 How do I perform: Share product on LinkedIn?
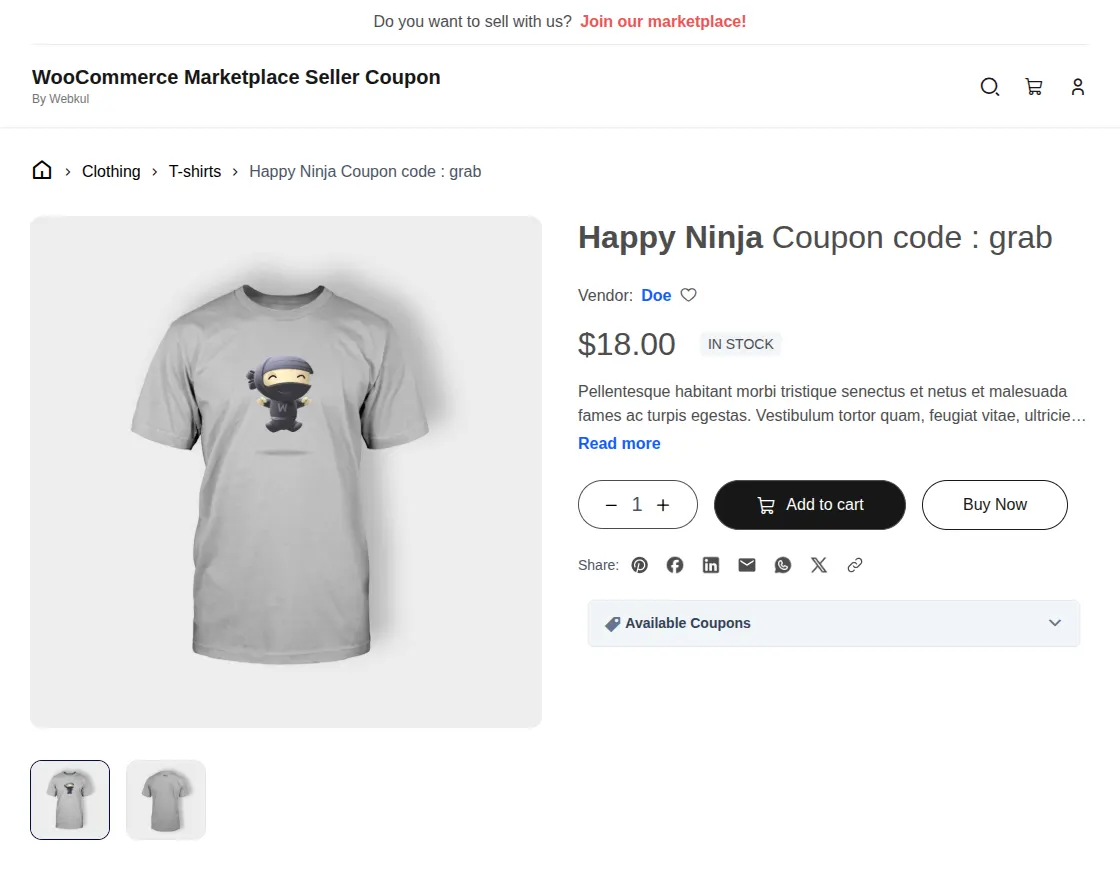[711, 565]
